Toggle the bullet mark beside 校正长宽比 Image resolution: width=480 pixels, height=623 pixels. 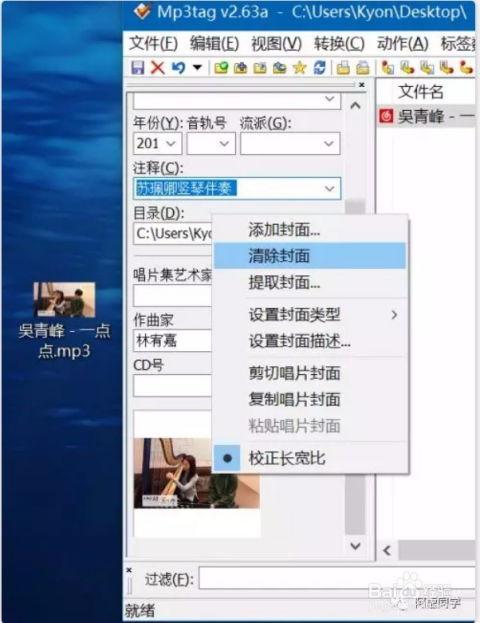tap(227, 458)
